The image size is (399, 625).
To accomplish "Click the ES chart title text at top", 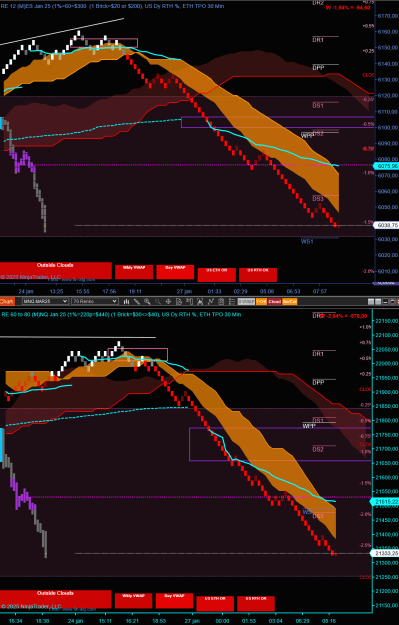I will click(112, 6).
